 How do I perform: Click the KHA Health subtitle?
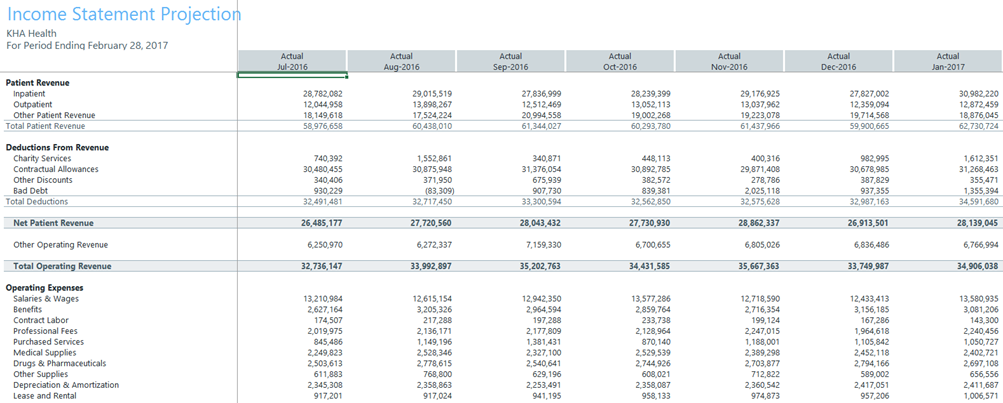coord(31,33)
